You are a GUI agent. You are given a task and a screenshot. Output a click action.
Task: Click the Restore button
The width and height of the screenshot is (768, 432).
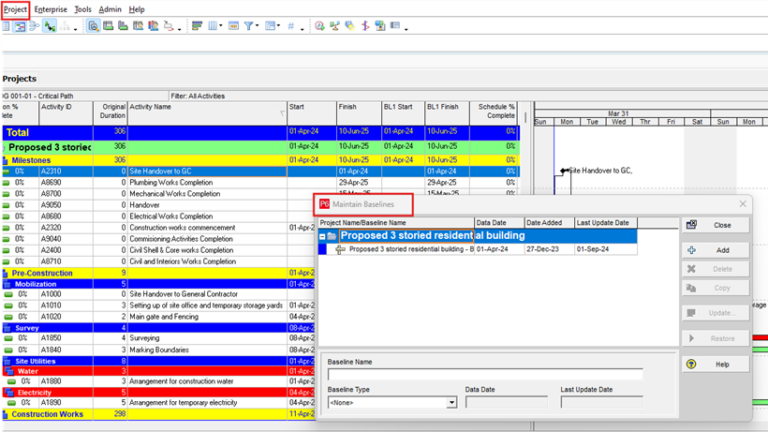[x=714, y=338]
